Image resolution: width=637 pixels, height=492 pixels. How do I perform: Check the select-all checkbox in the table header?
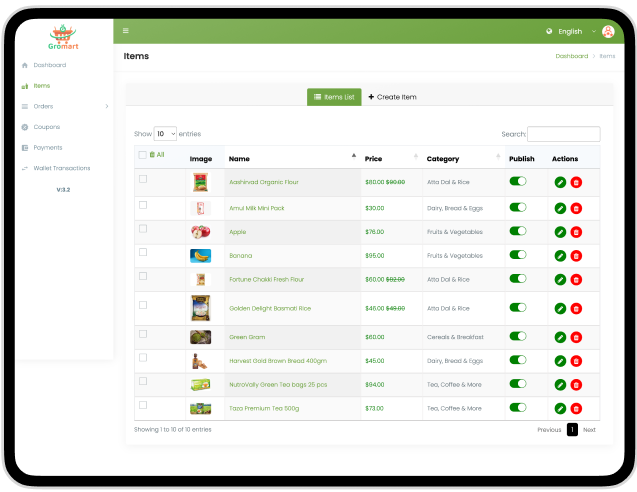point(142,155)
